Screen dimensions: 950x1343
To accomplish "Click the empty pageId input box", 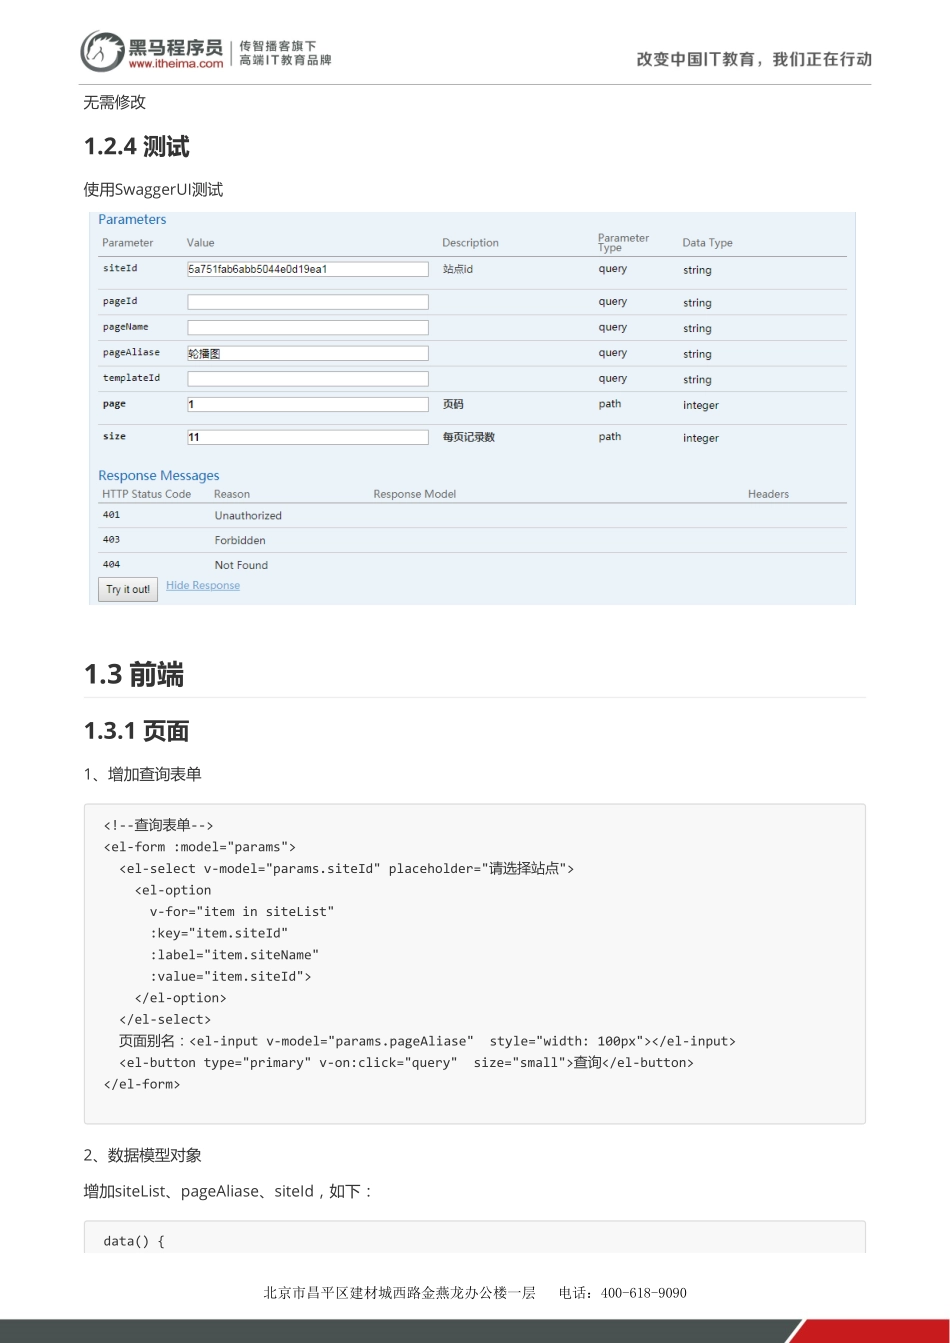I will (307, 301).
